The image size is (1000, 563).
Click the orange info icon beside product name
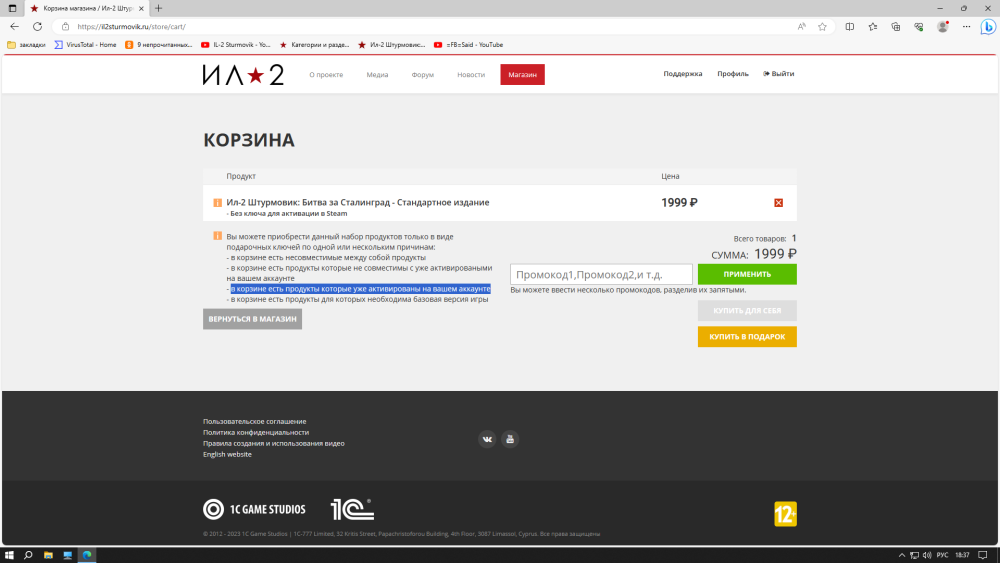(217, 203)
